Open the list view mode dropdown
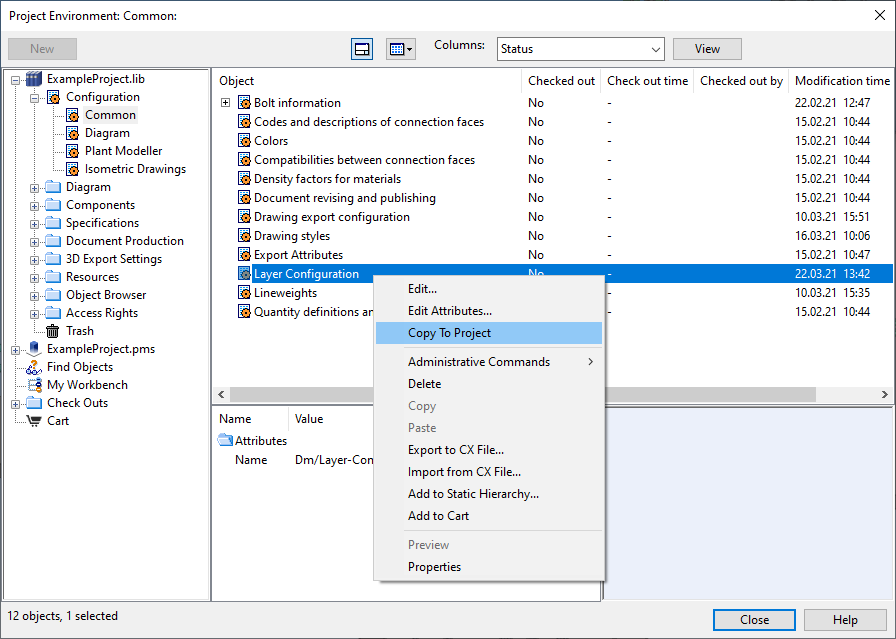 400,49
